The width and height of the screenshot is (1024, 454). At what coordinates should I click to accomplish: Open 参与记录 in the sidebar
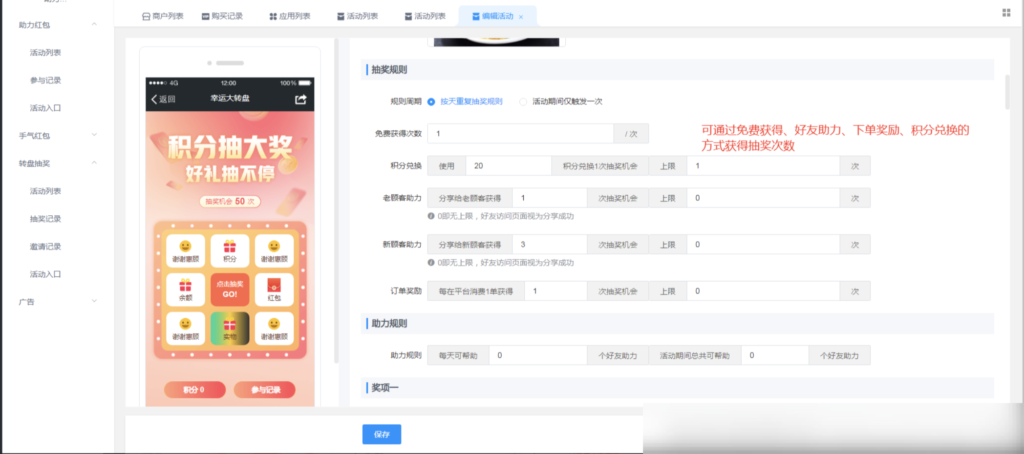point(46,80)
